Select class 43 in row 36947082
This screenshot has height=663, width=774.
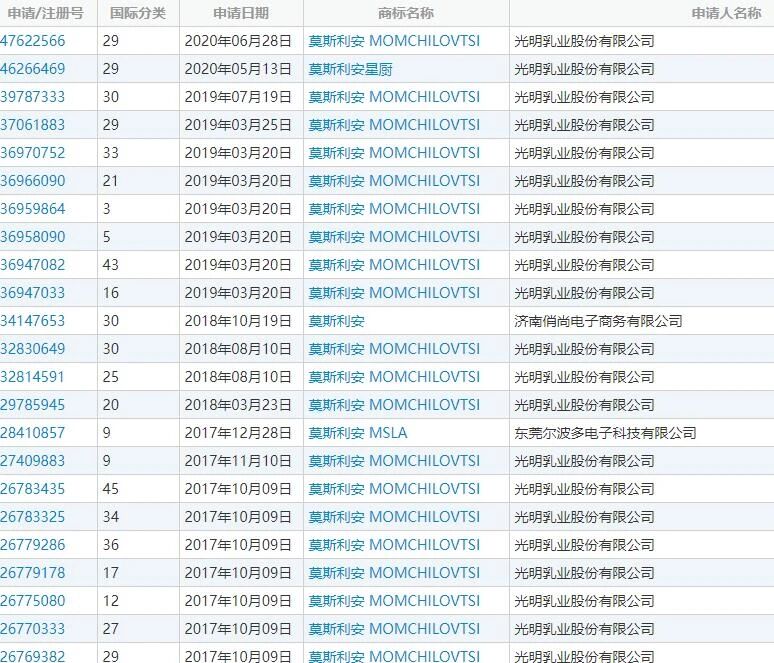111,265
